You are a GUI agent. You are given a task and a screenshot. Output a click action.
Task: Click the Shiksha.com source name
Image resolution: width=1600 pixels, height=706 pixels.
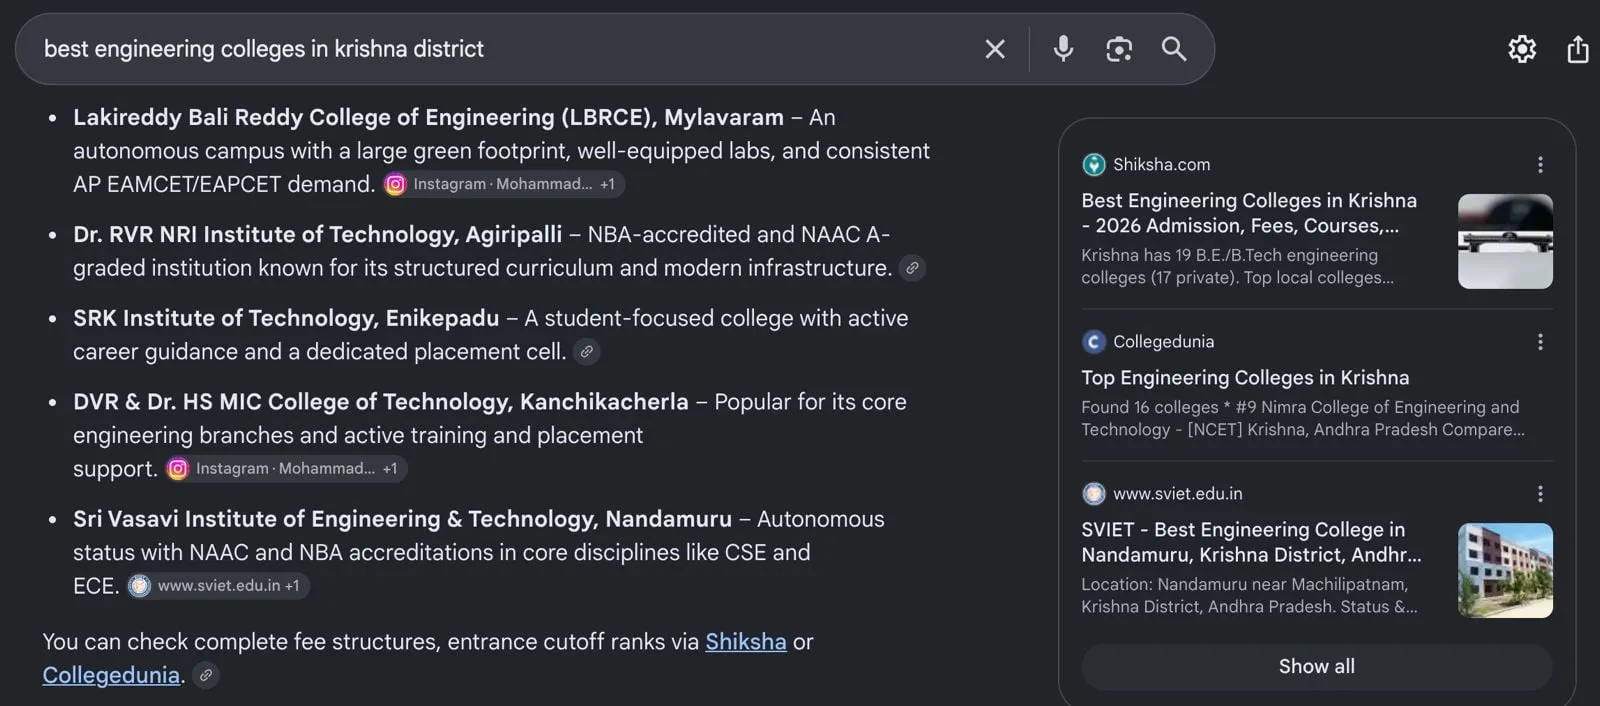[x=1161, y=165]
